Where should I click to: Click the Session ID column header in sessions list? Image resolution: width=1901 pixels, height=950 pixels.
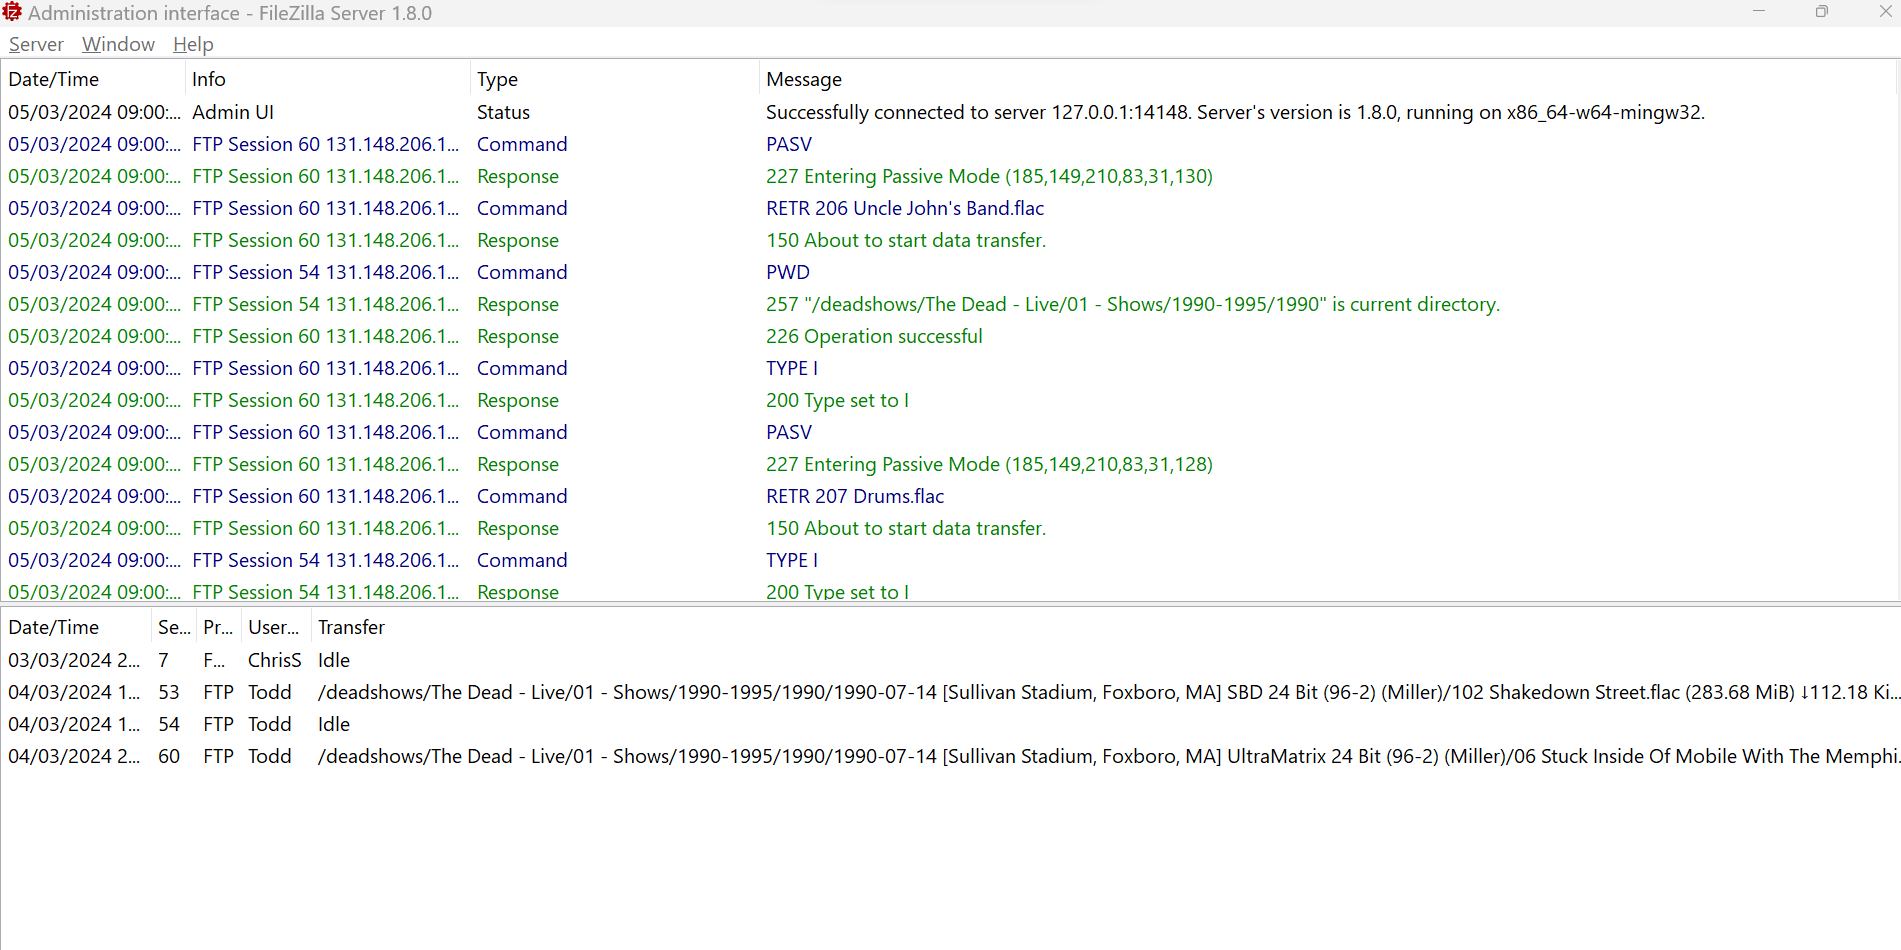click(174, 627)
